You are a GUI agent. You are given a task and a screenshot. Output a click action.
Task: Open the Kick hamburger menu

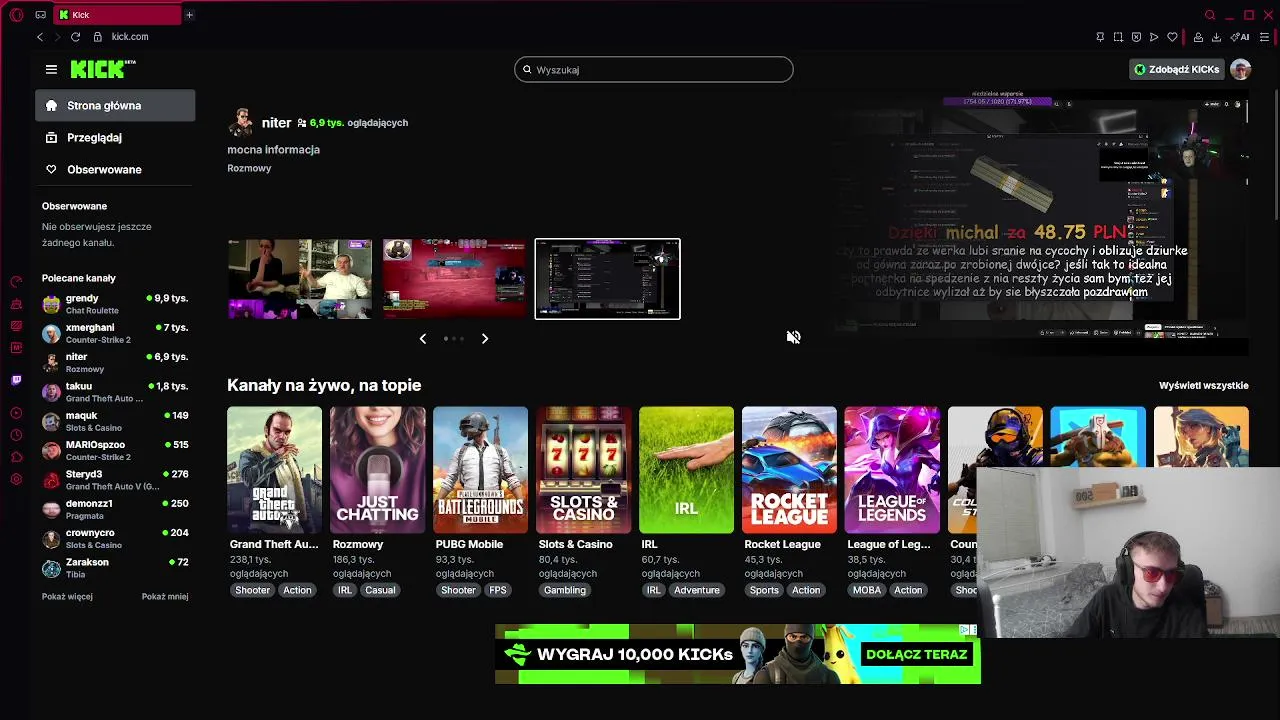(x=51, y=69)
